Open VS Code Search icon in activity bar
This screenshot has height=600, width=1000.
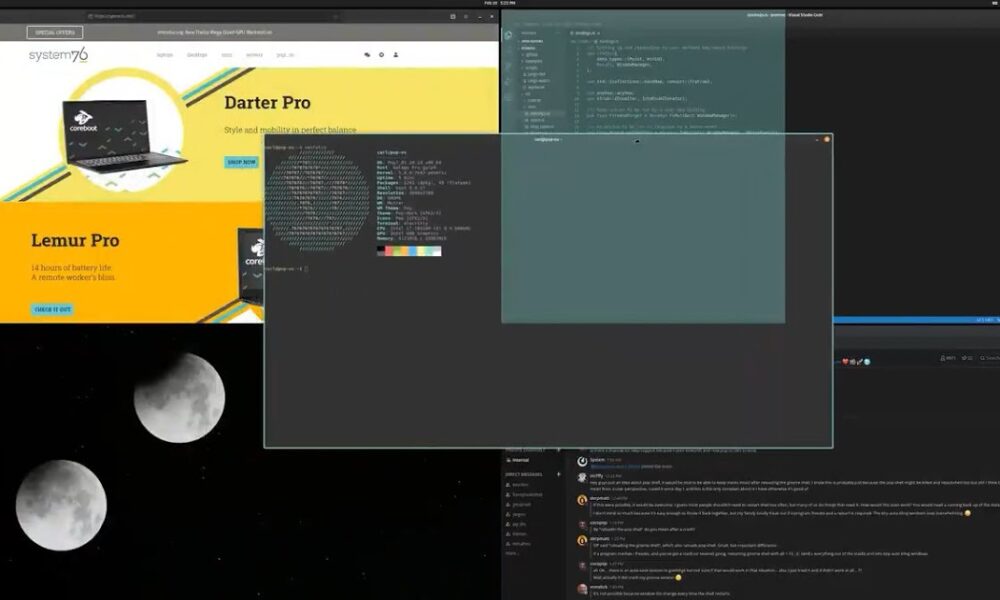tap(508, 51)
